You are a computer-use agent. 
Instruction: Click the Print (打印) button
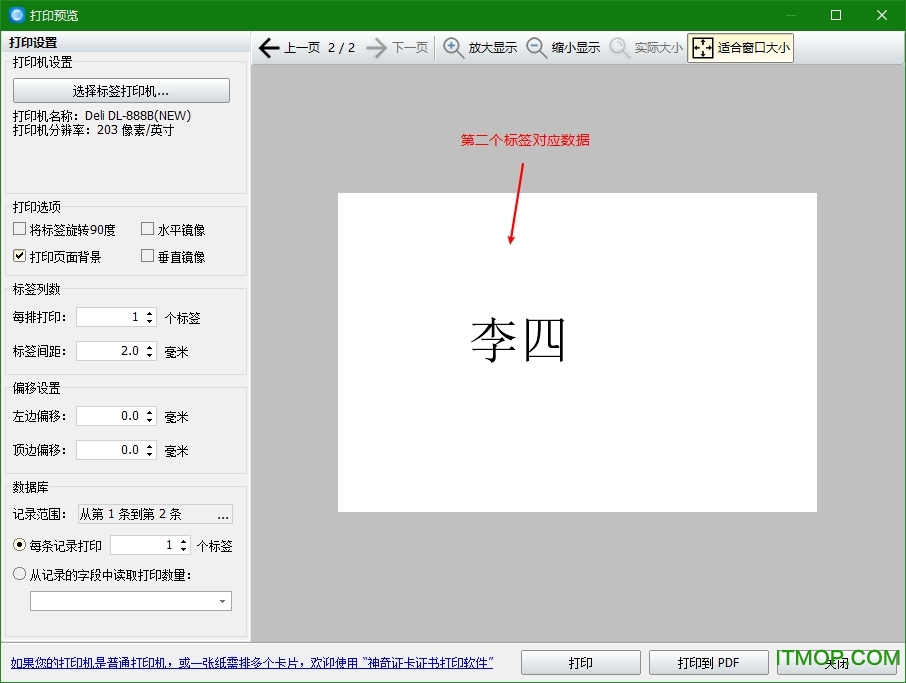580,663
